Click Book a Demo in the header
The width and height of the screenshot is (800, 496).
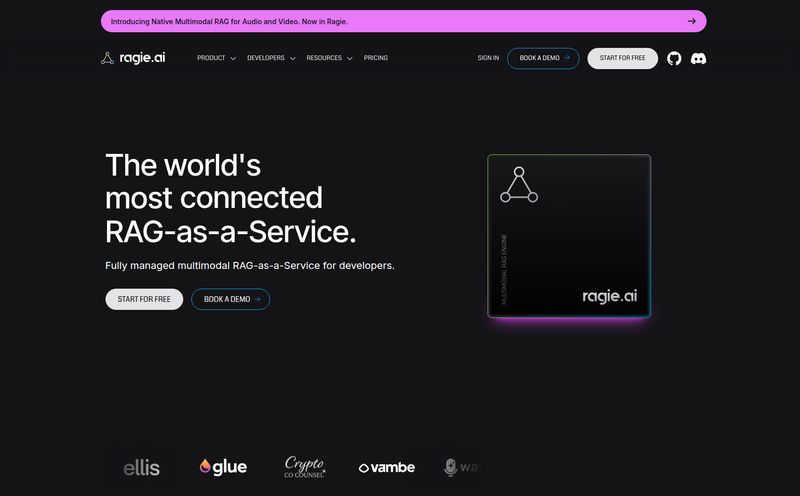click(543, 58)
